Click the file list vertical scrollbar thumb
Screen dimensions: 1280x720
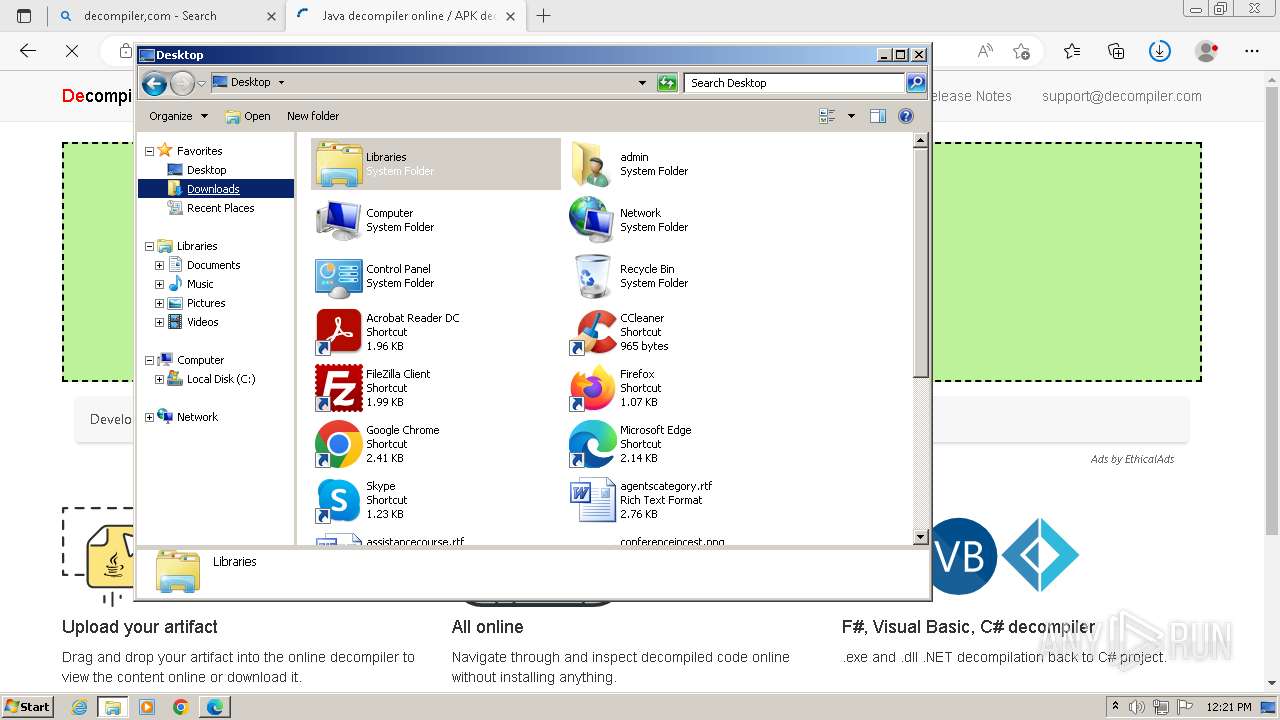click(921, 264)
